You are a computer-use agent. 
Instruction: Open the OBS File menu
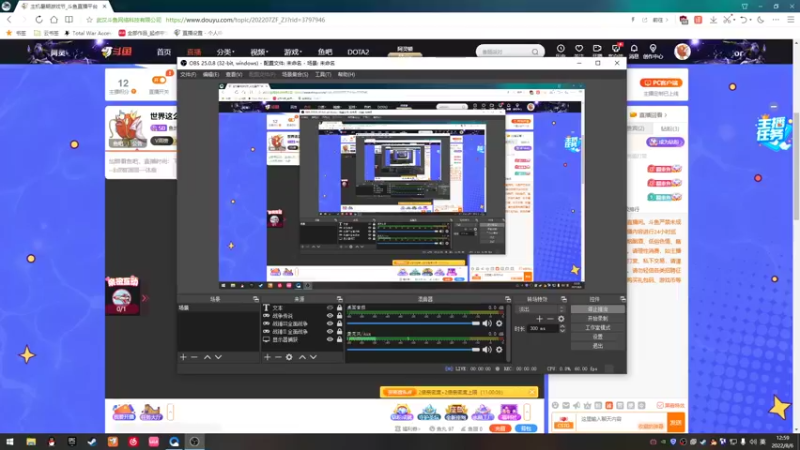[188, 74]
